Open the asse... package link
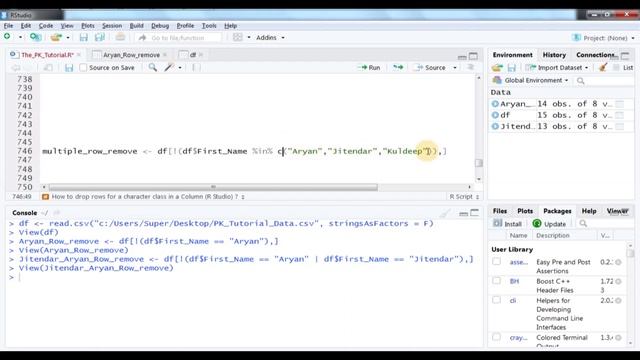The height and width of the screenshot is (360, 640). (518, 262)
